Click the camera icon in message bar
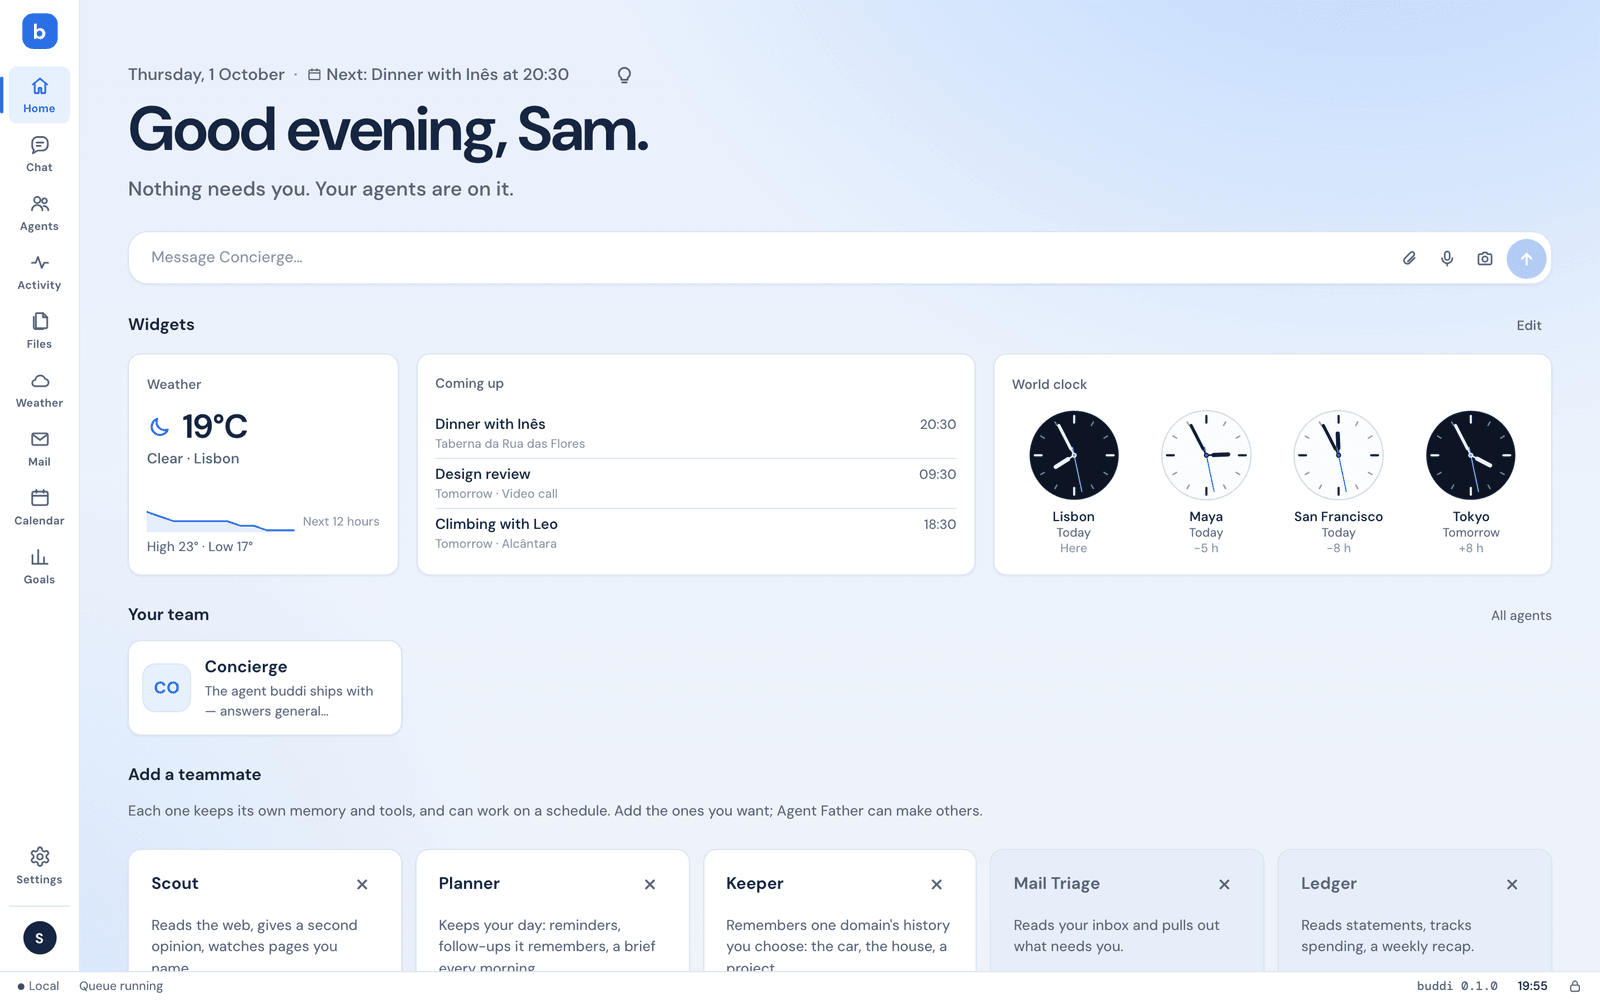 1485,258
